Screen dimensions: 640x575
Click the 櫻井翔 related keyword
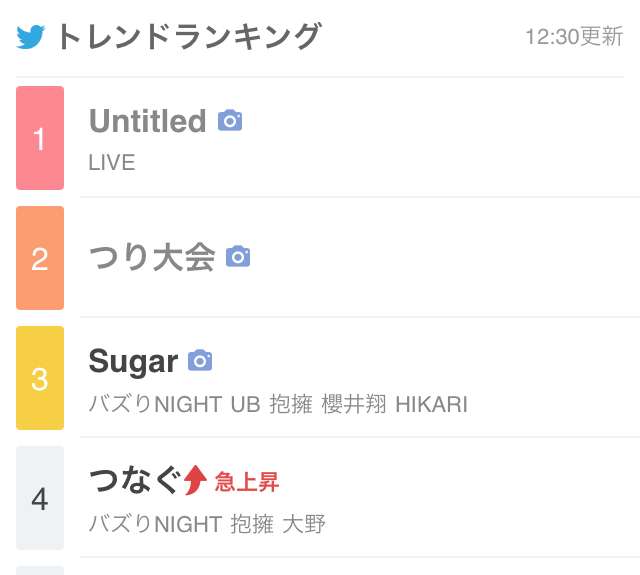coord(353,404)
